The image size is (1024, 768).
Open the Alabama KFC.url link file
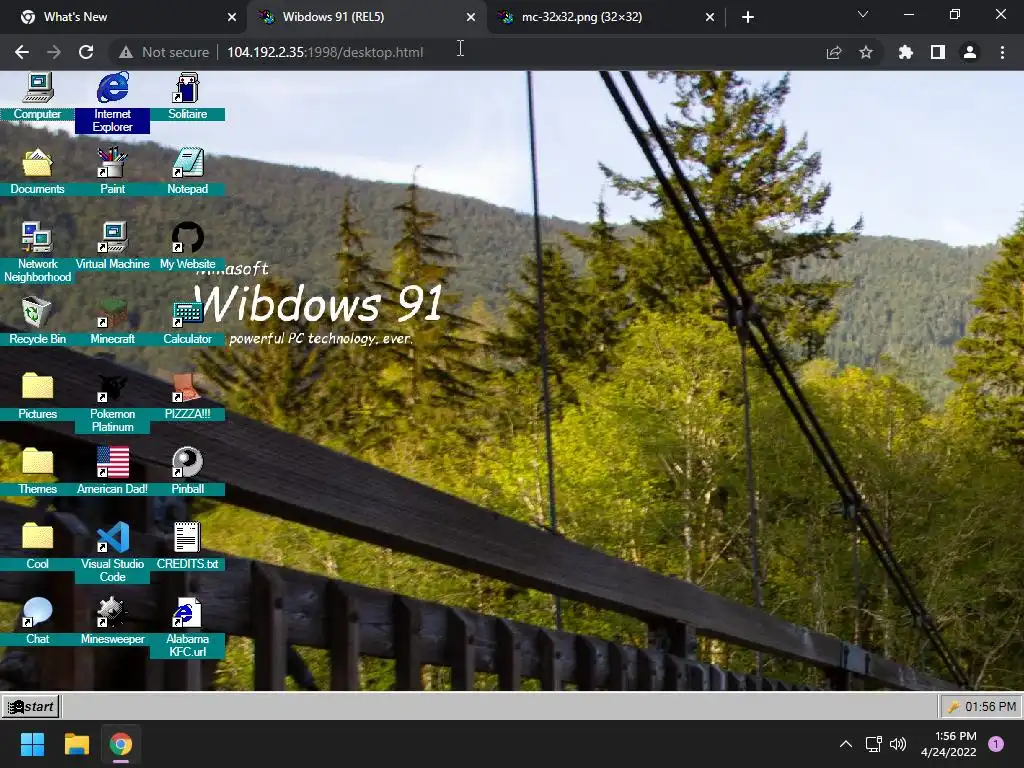point(187,628)
